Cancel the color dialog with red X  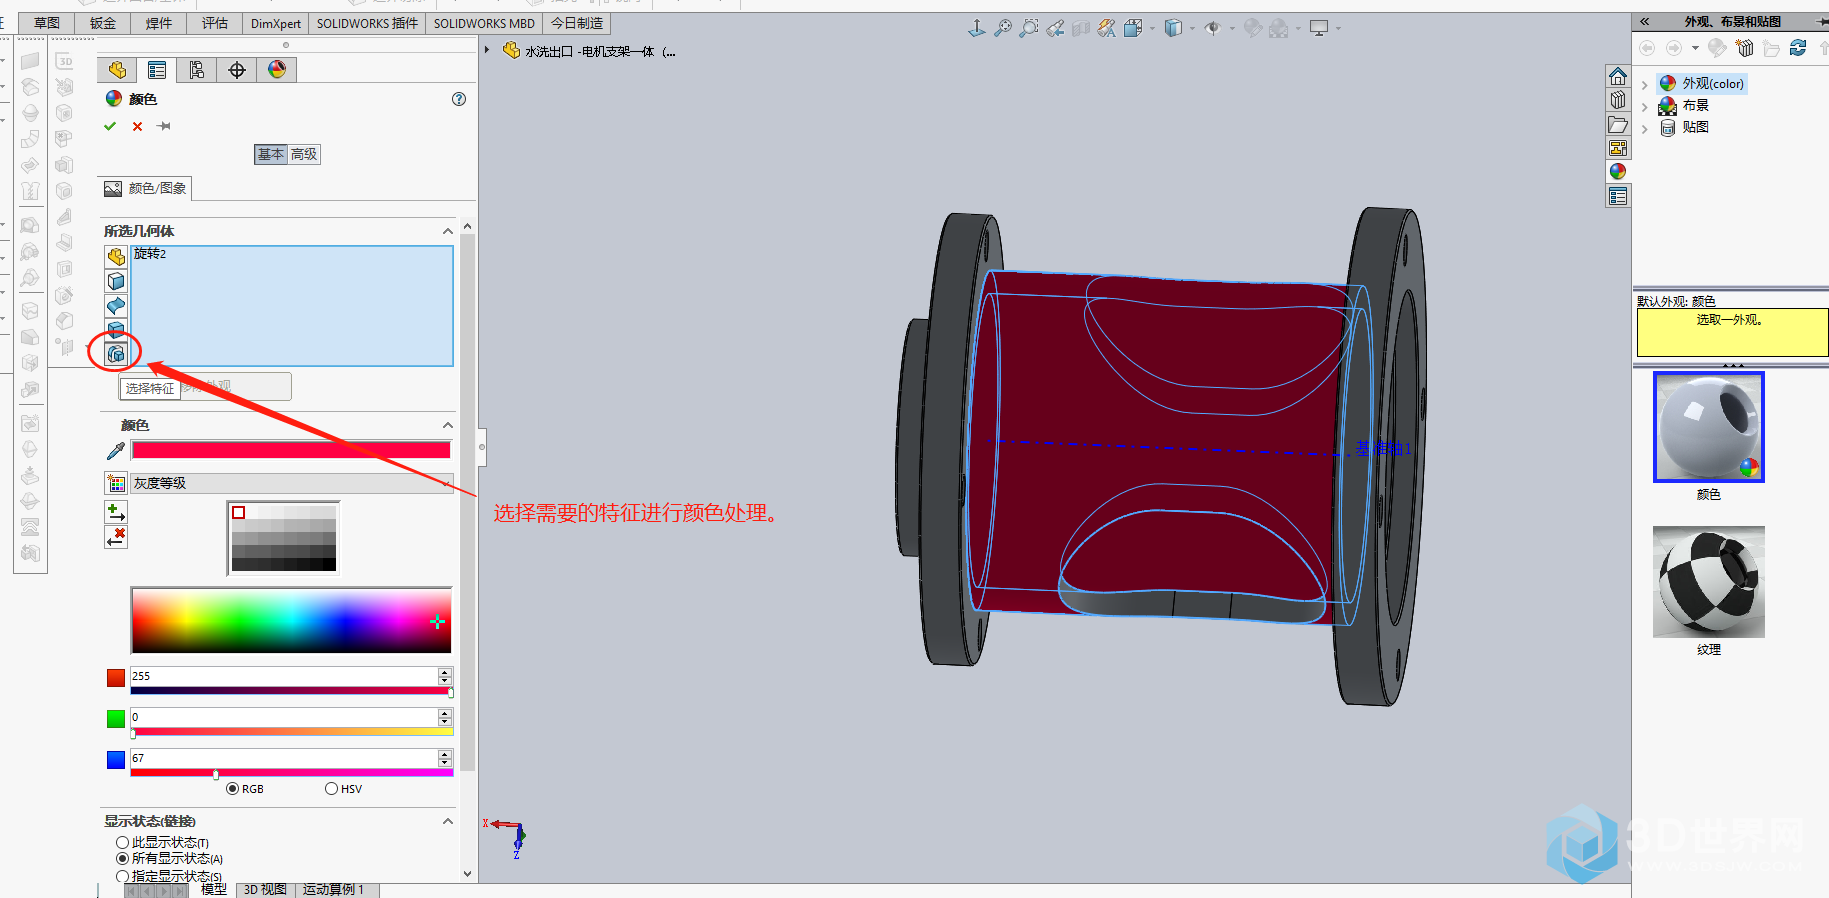click(137, 126)
